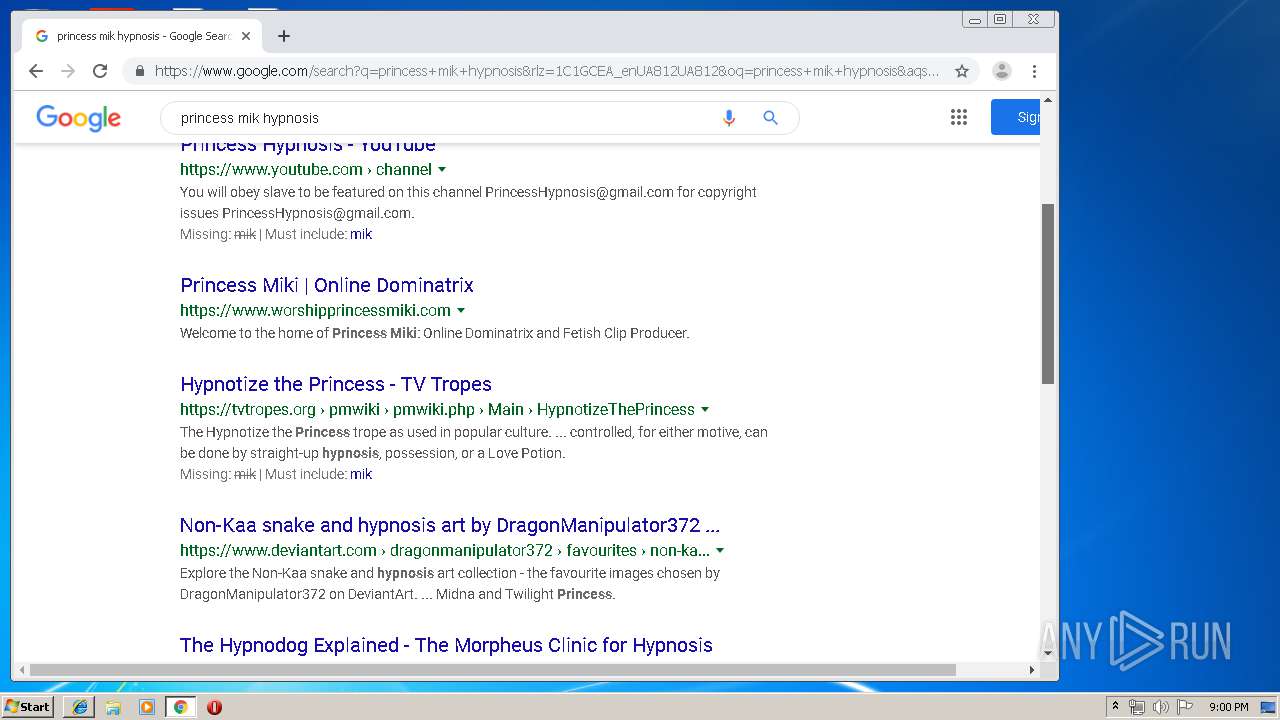1280x720 pixels.
Task: Click the vertical scrollbar thumb
Action: [1048, 294]
